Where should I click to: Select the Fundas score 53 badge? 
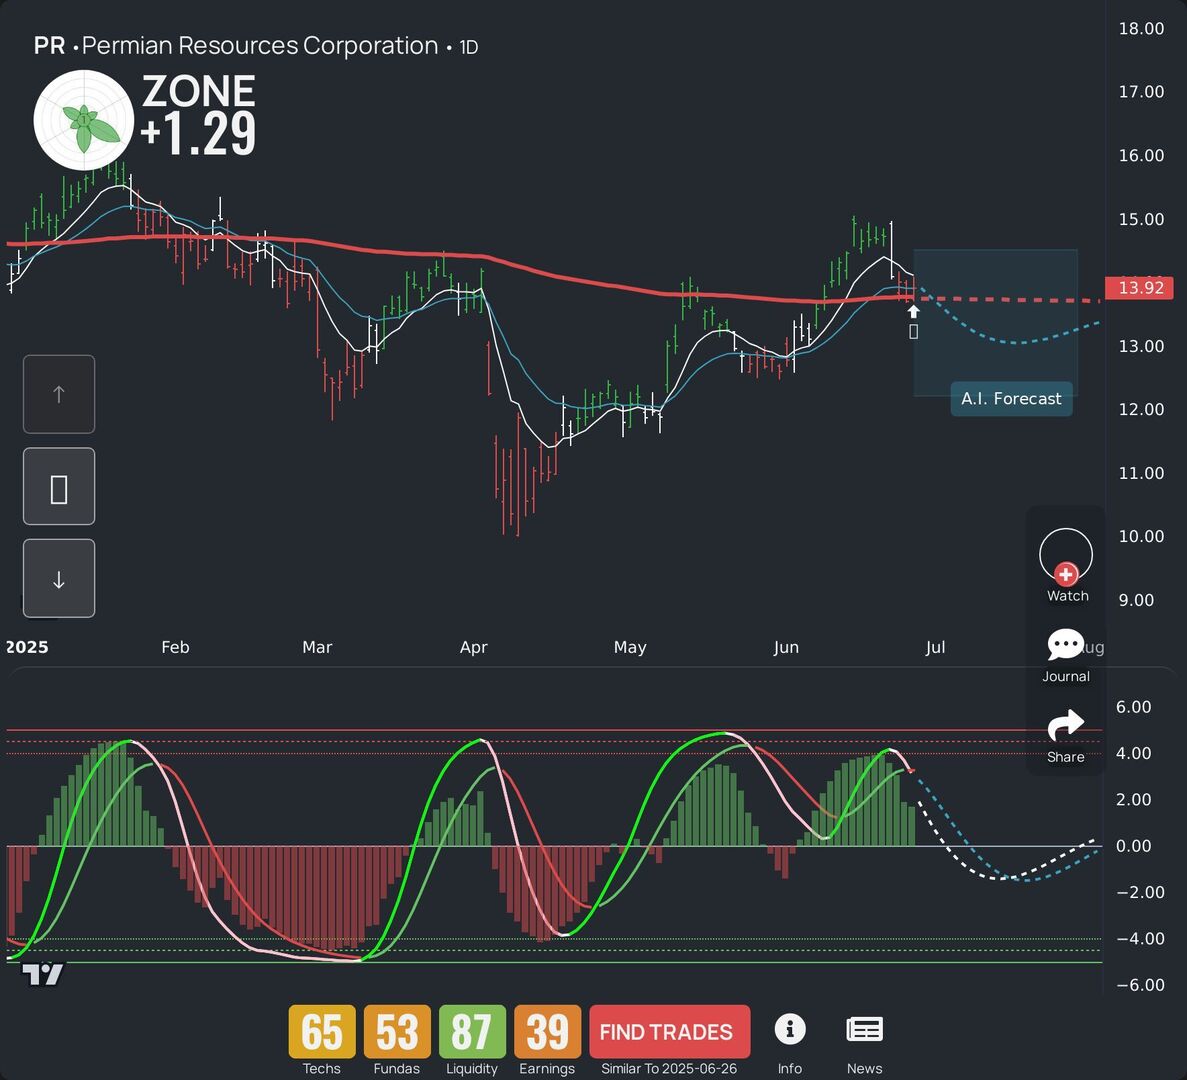[x=397, y=1032]
